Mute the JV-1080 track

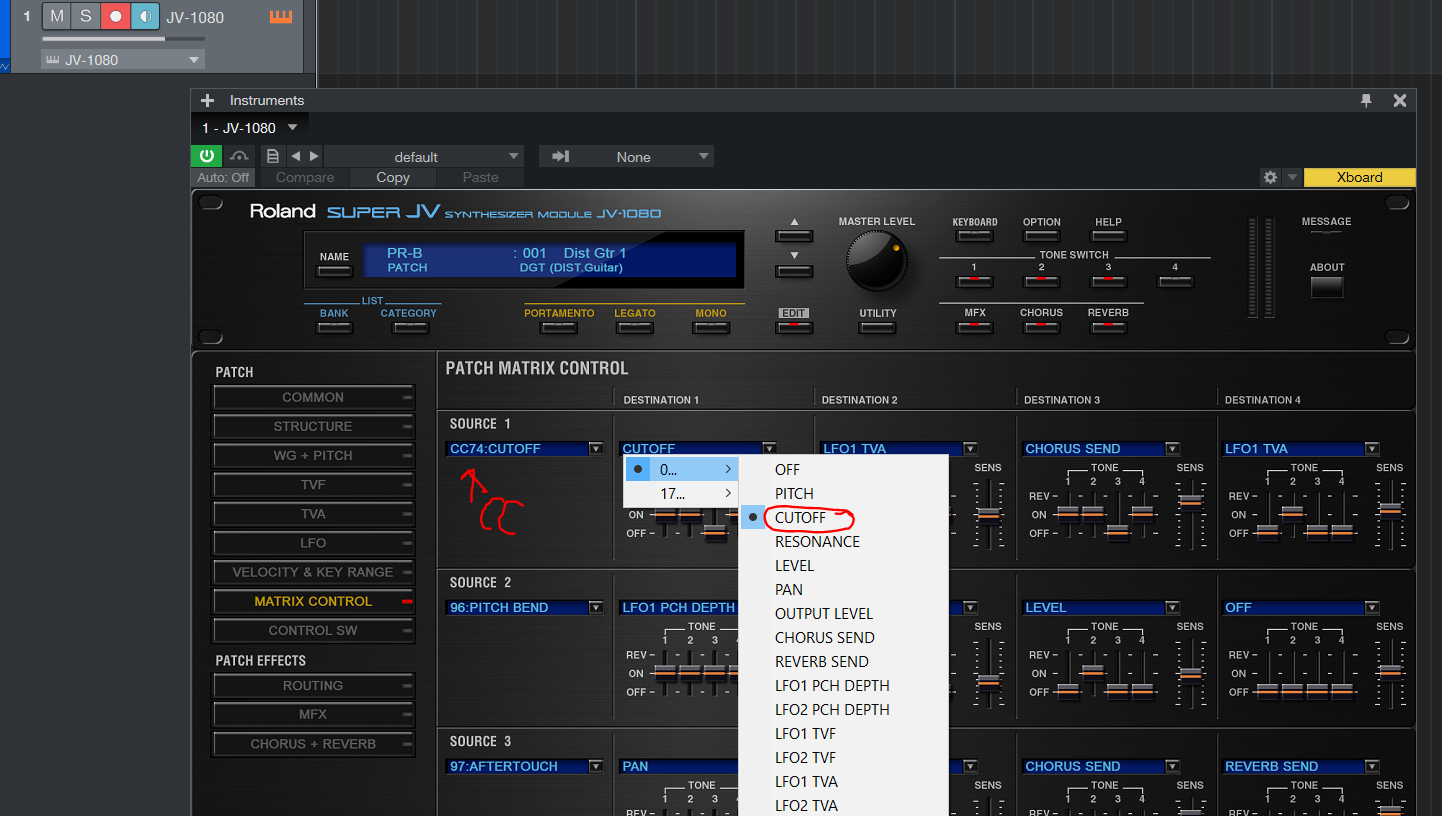point(57,17)
